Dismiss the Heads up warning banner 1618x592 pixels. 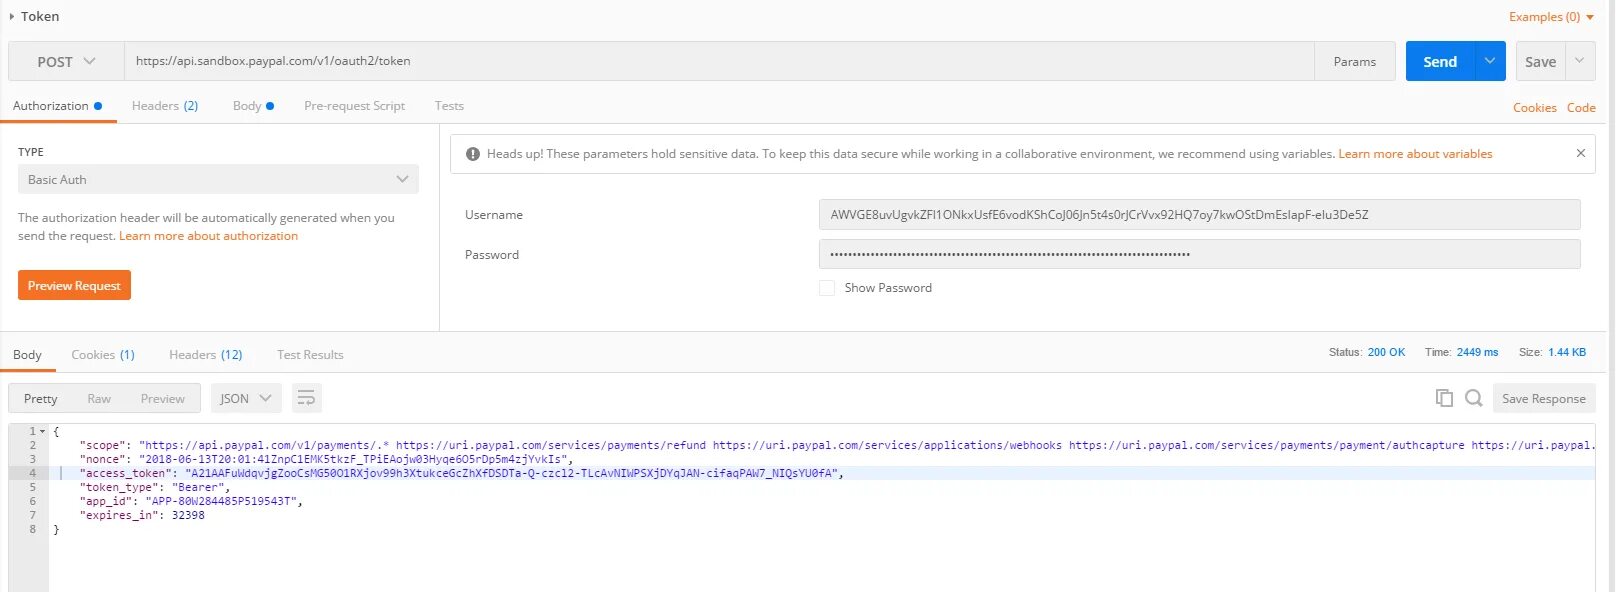(x=1581, y=153)
